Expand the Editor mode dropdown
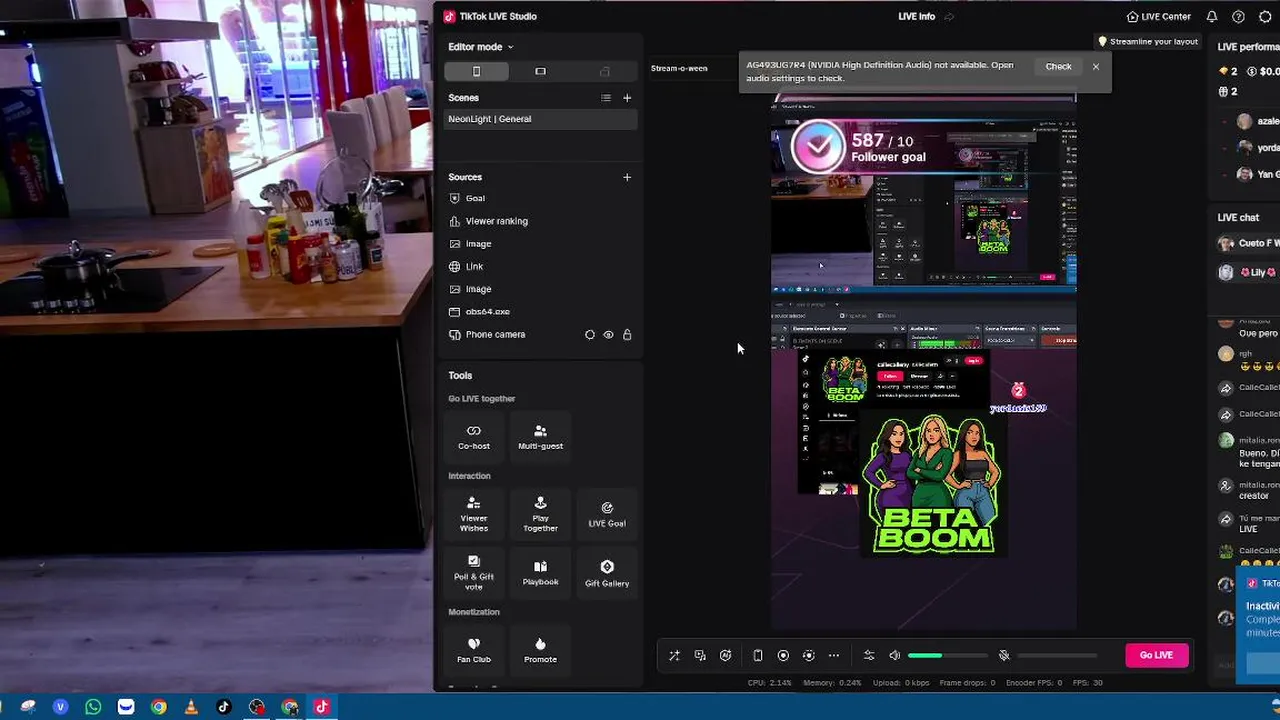 480,47
